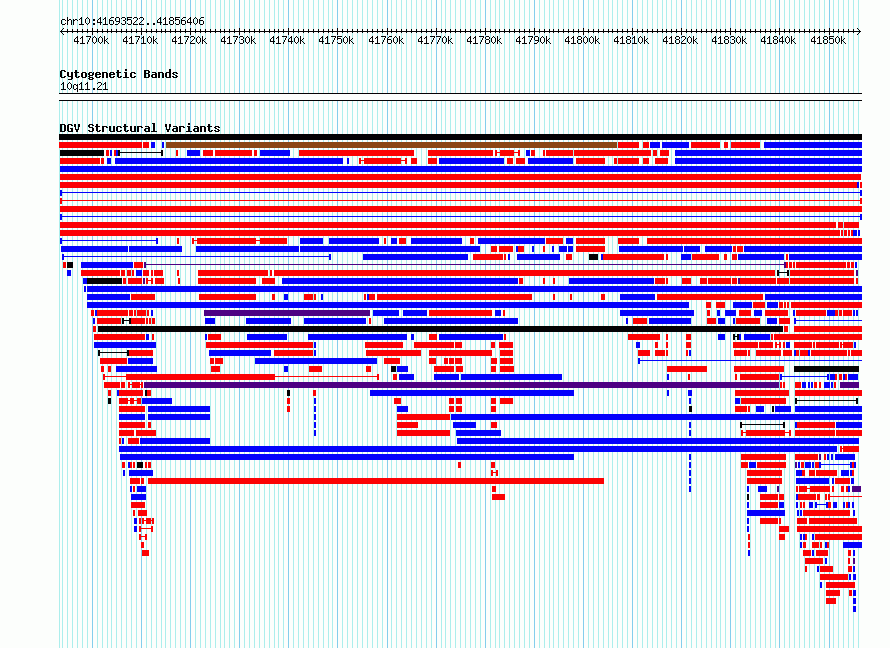Select the long brown structural variant bar
Viewport: 890px width, 648px height.
(392, 145)
